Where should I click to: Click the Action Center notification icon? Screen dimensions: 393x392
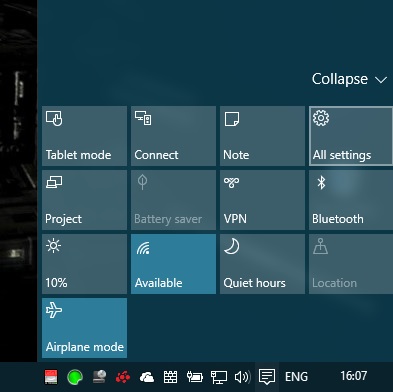click(267, 377)
